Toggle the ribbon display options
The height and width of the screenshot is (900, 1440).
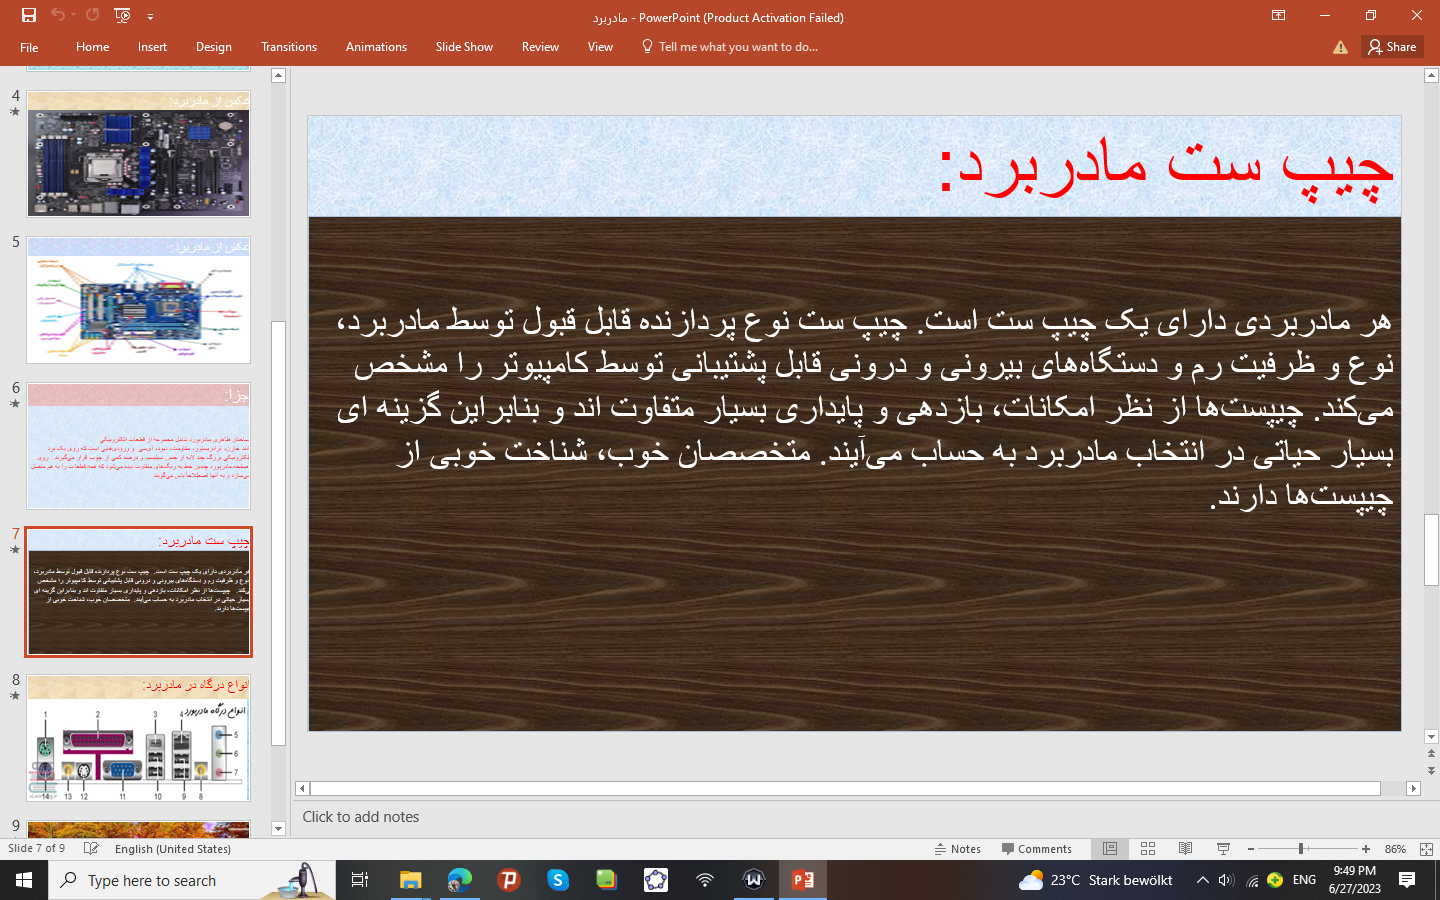point(1278,15)
